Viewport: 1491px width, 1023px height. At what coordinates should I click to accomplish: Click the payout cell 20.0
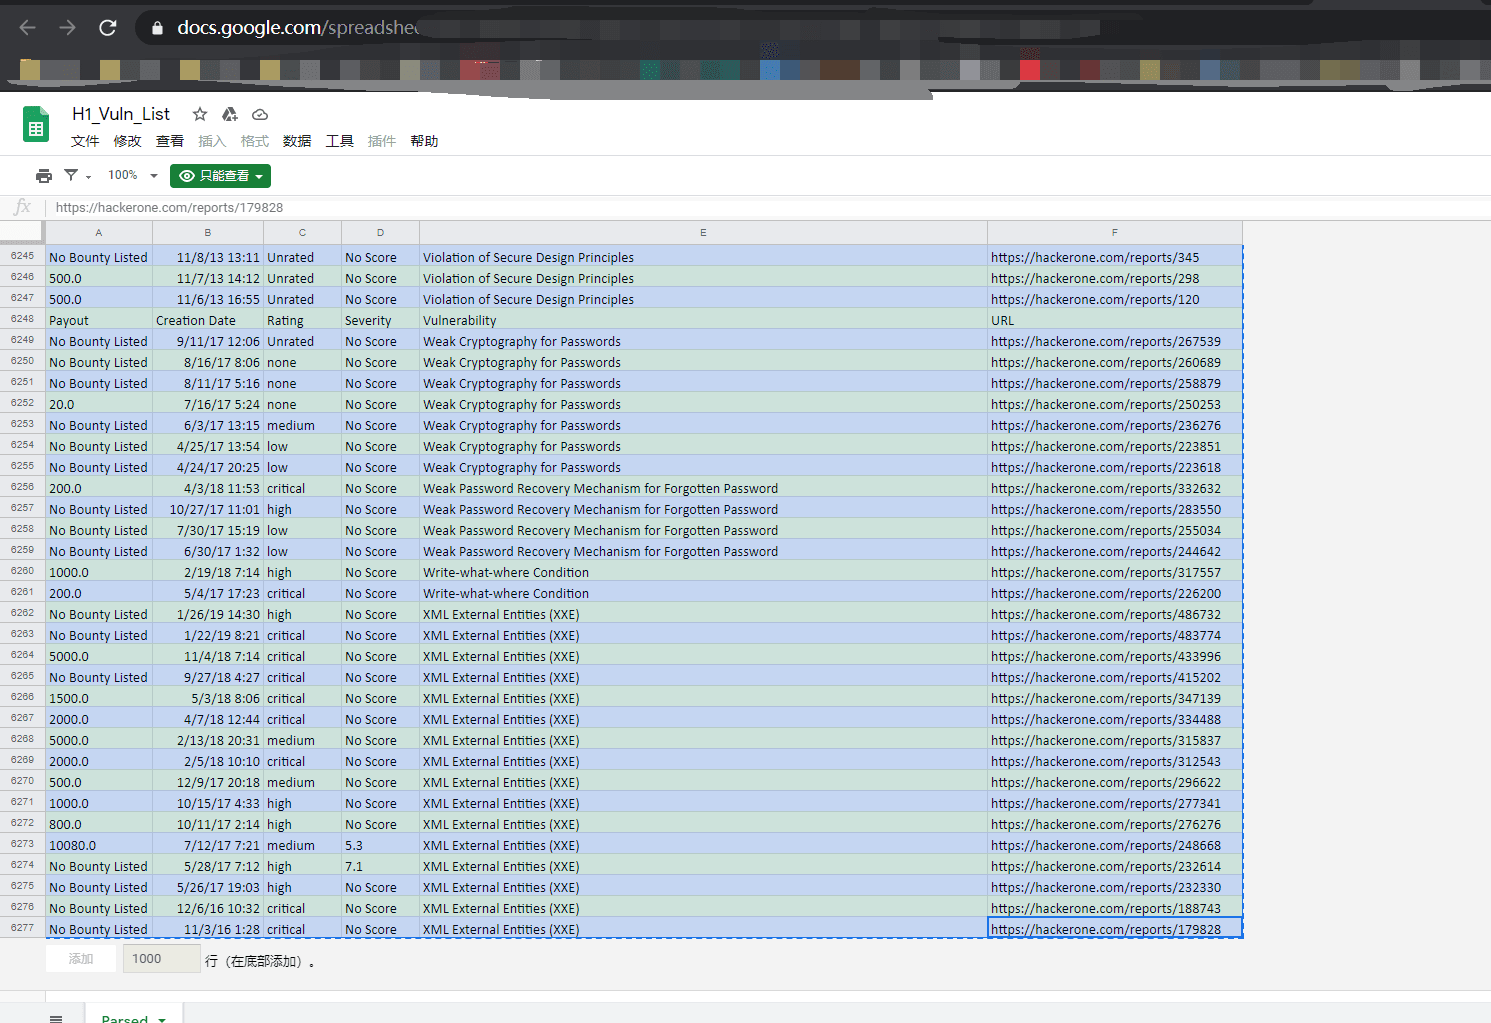99,405
